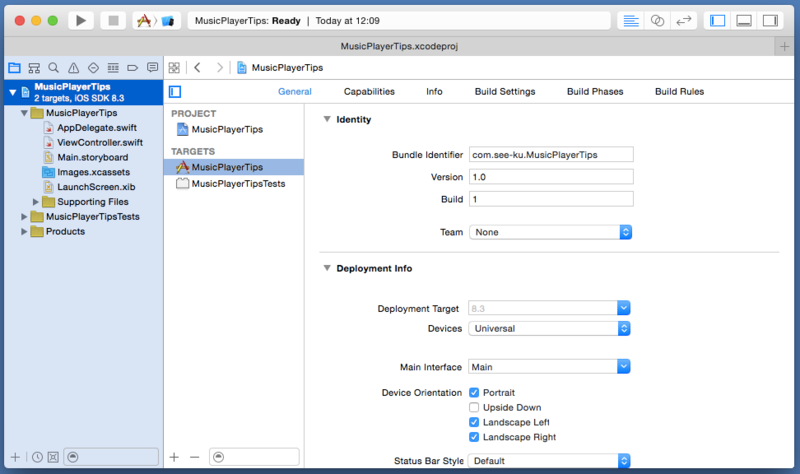Open the Project navigator
The image size is (800, 474).
[x=14, y=67]
